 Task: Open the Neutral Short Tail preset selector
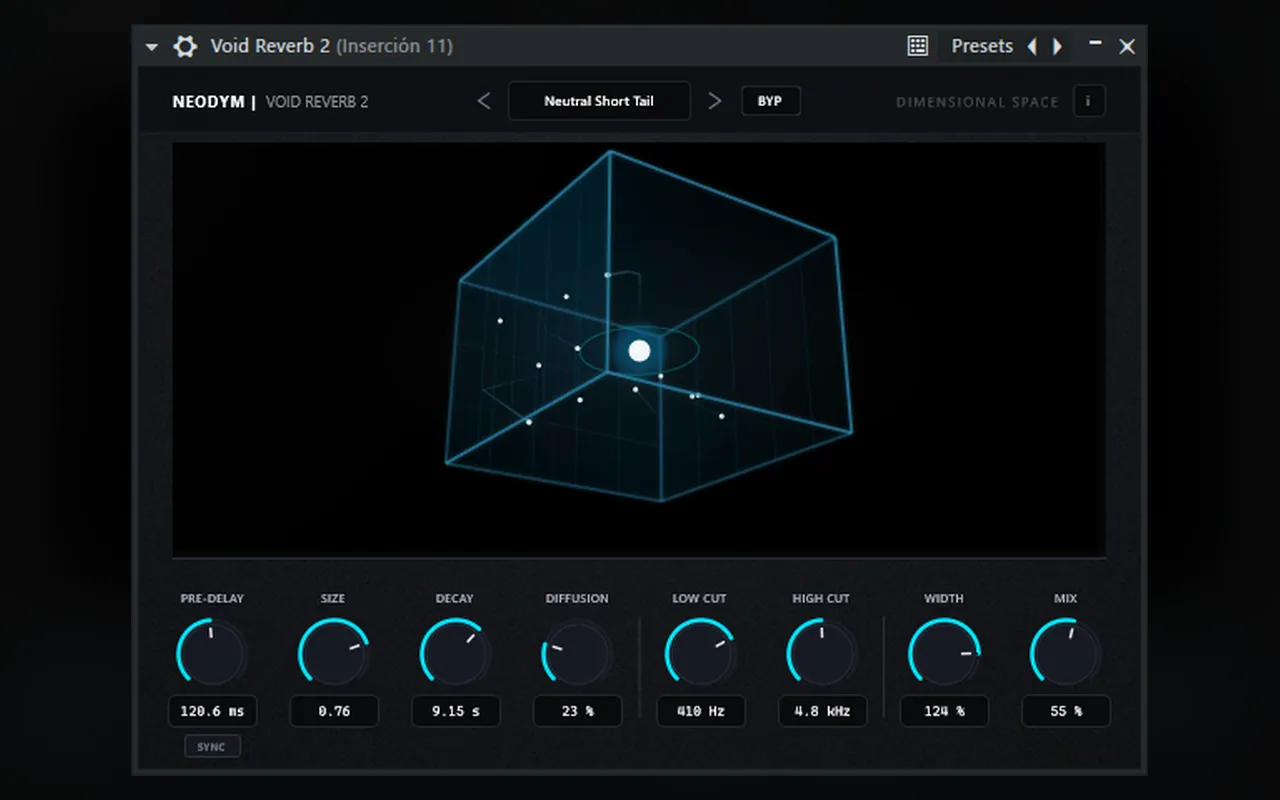[599, 101]
